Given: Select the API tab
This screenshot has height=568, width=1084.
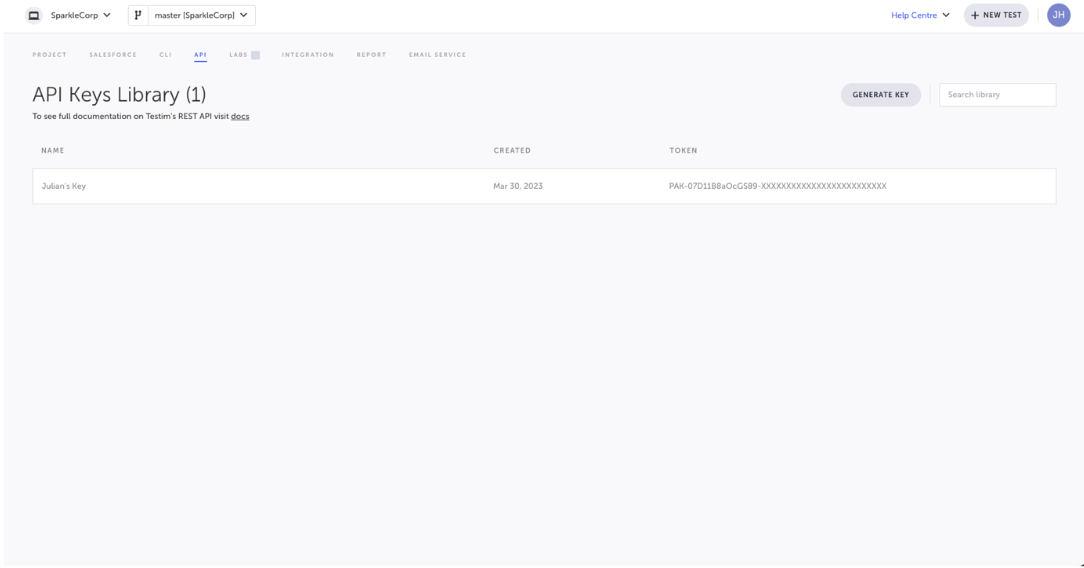Looking at the screenshot, I should [200, 55].
